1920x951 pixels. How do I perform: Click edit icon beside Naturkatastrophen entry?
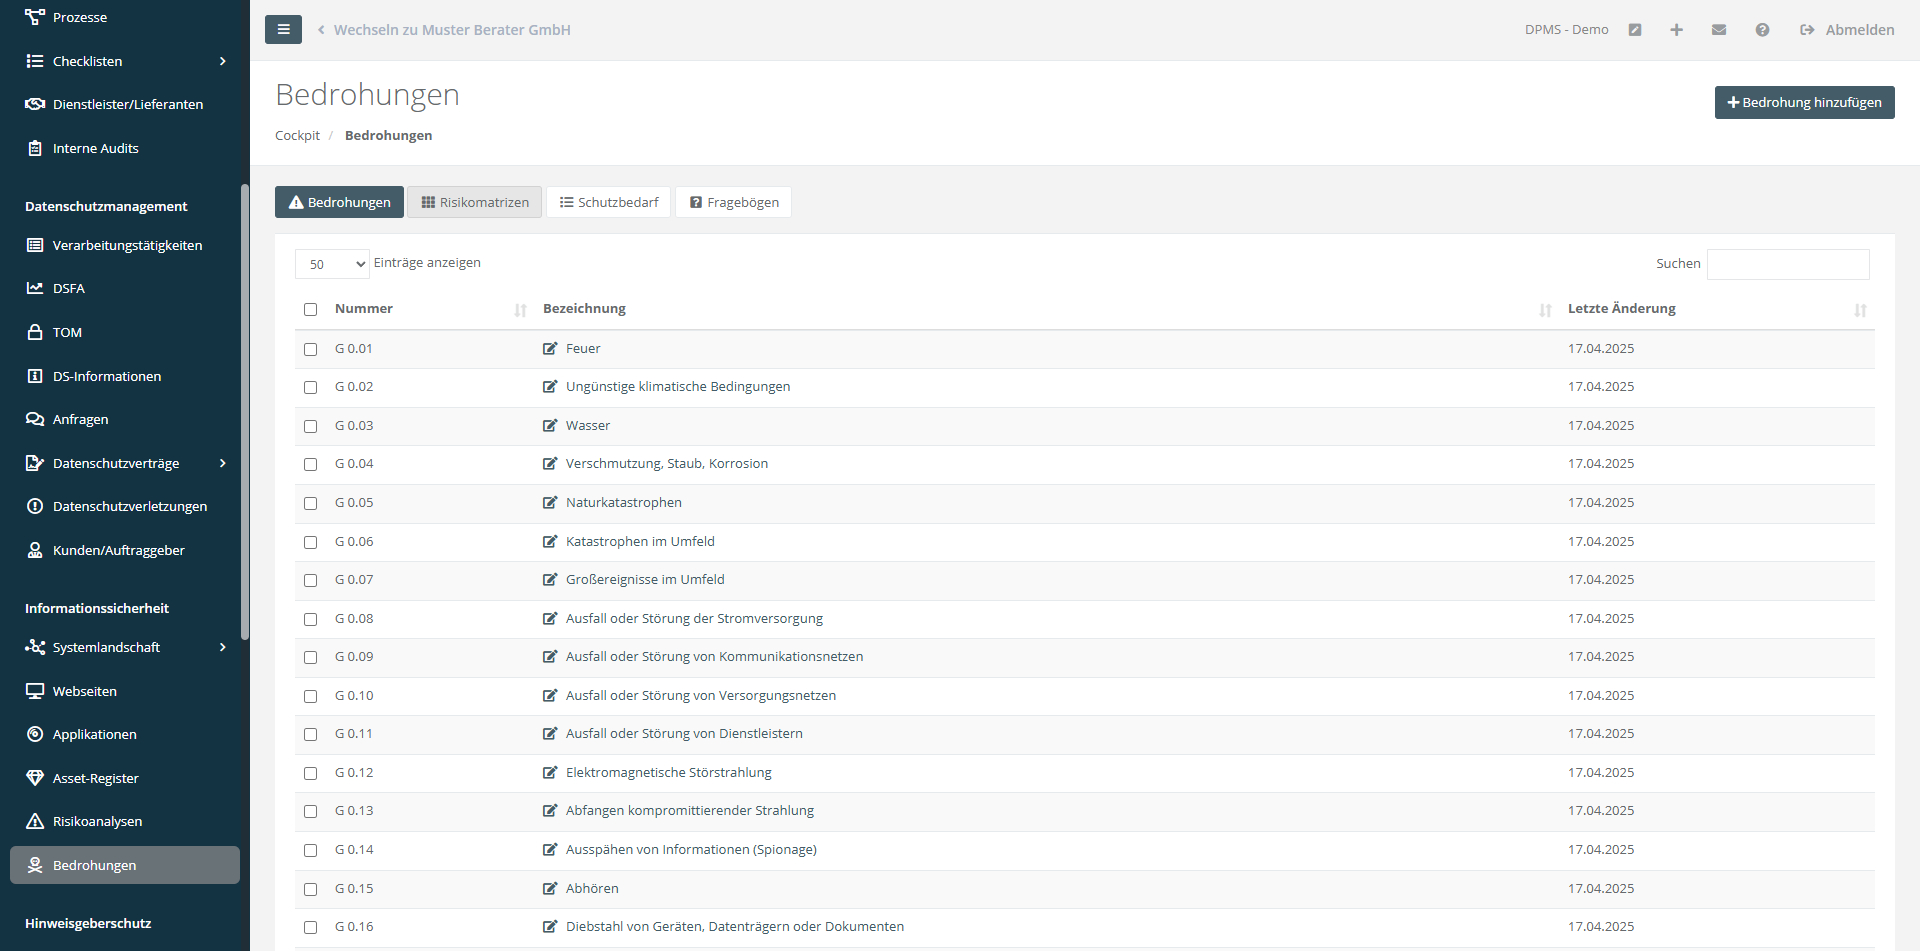pos(549,503)
